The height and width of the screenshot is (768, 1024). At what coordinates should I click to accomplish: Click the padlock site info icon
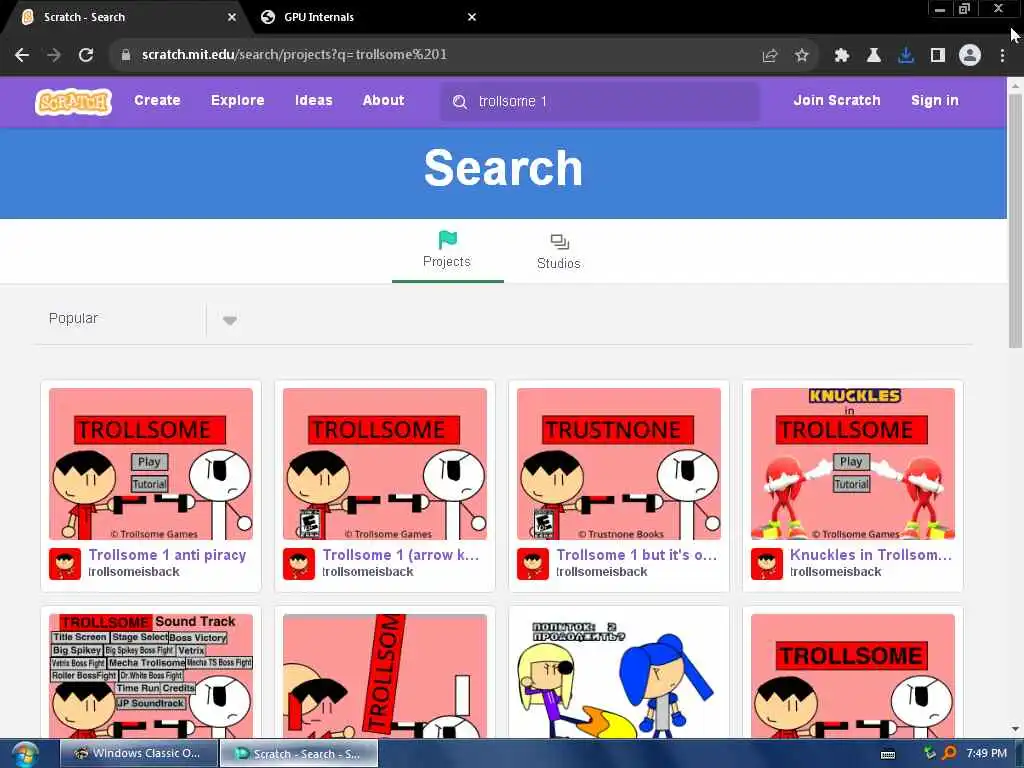click(126, 55)
